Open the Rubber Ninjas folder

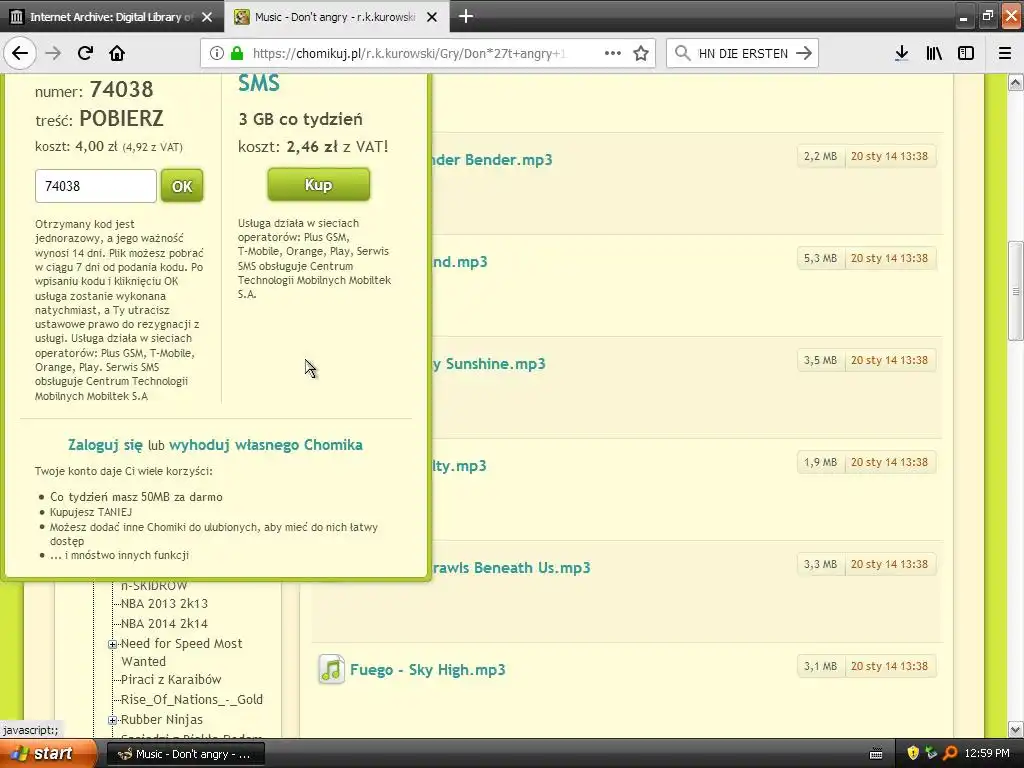[162, 720]
